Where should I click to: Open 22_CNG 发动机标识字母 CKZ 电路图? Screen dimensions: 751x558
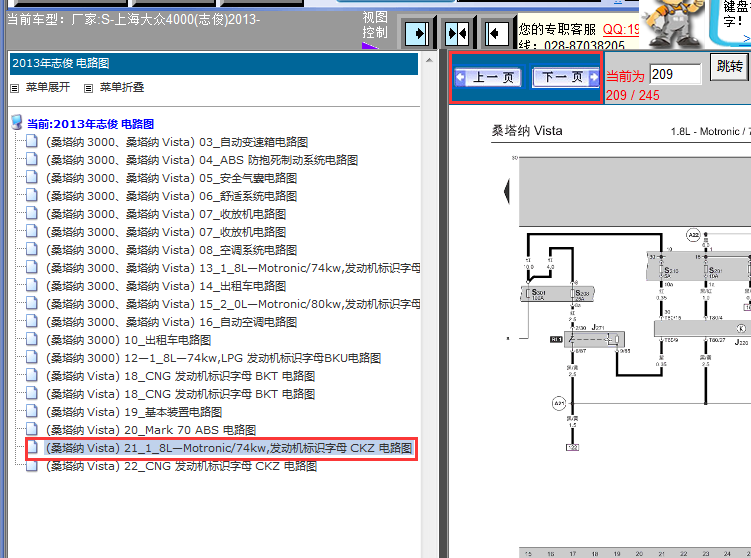182,466
